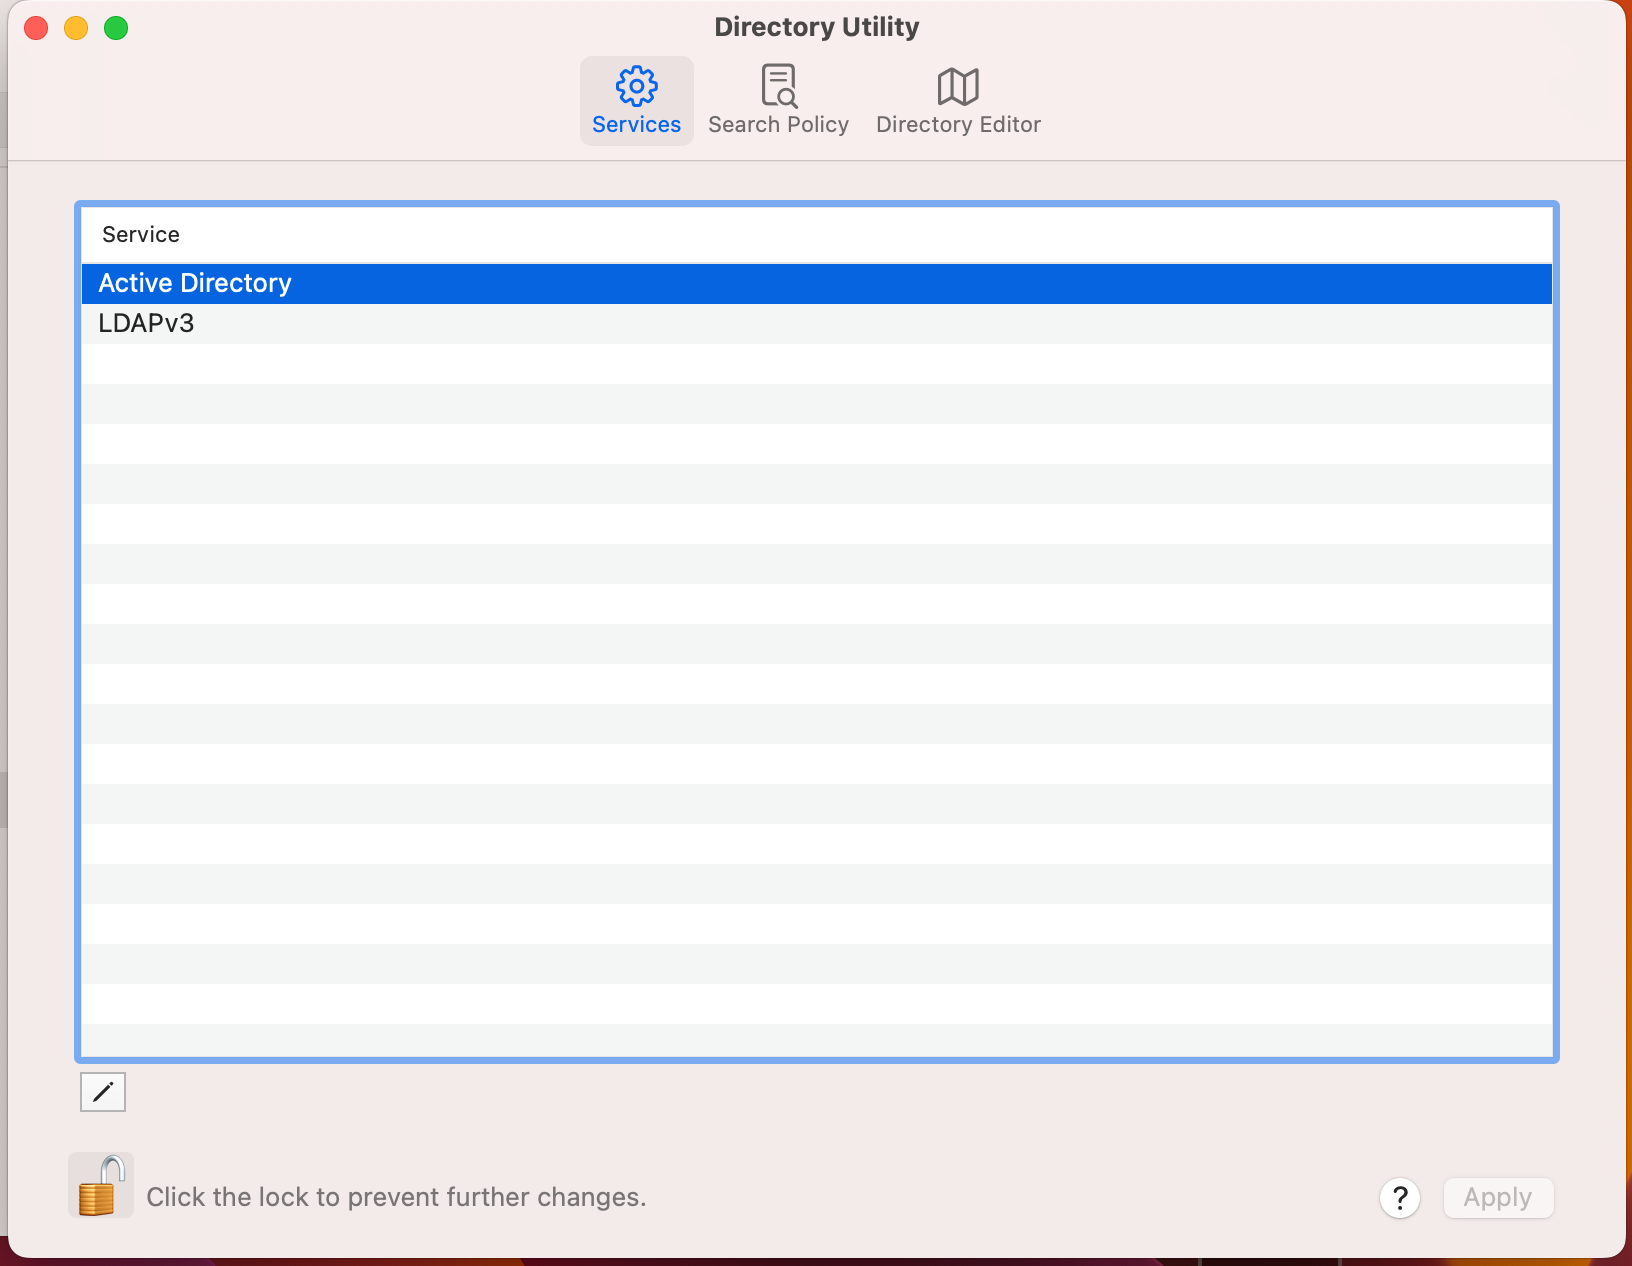Close the Directory Utility window
Image resolution: width=1632 pixels, height=1266 pixels.
click(x=36, y=28)
